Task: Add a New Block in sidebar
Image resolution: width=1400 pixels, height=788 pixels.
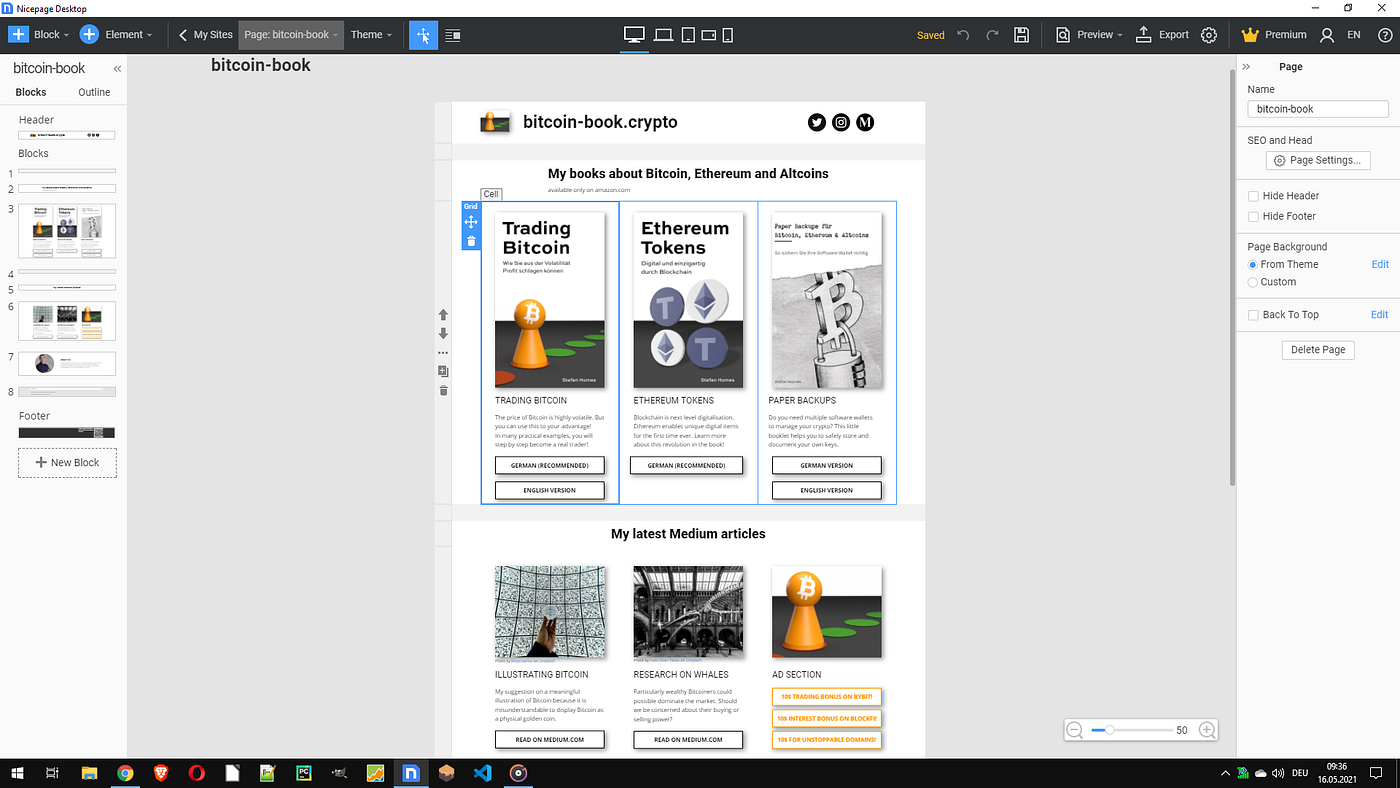Action: [67, 463]
